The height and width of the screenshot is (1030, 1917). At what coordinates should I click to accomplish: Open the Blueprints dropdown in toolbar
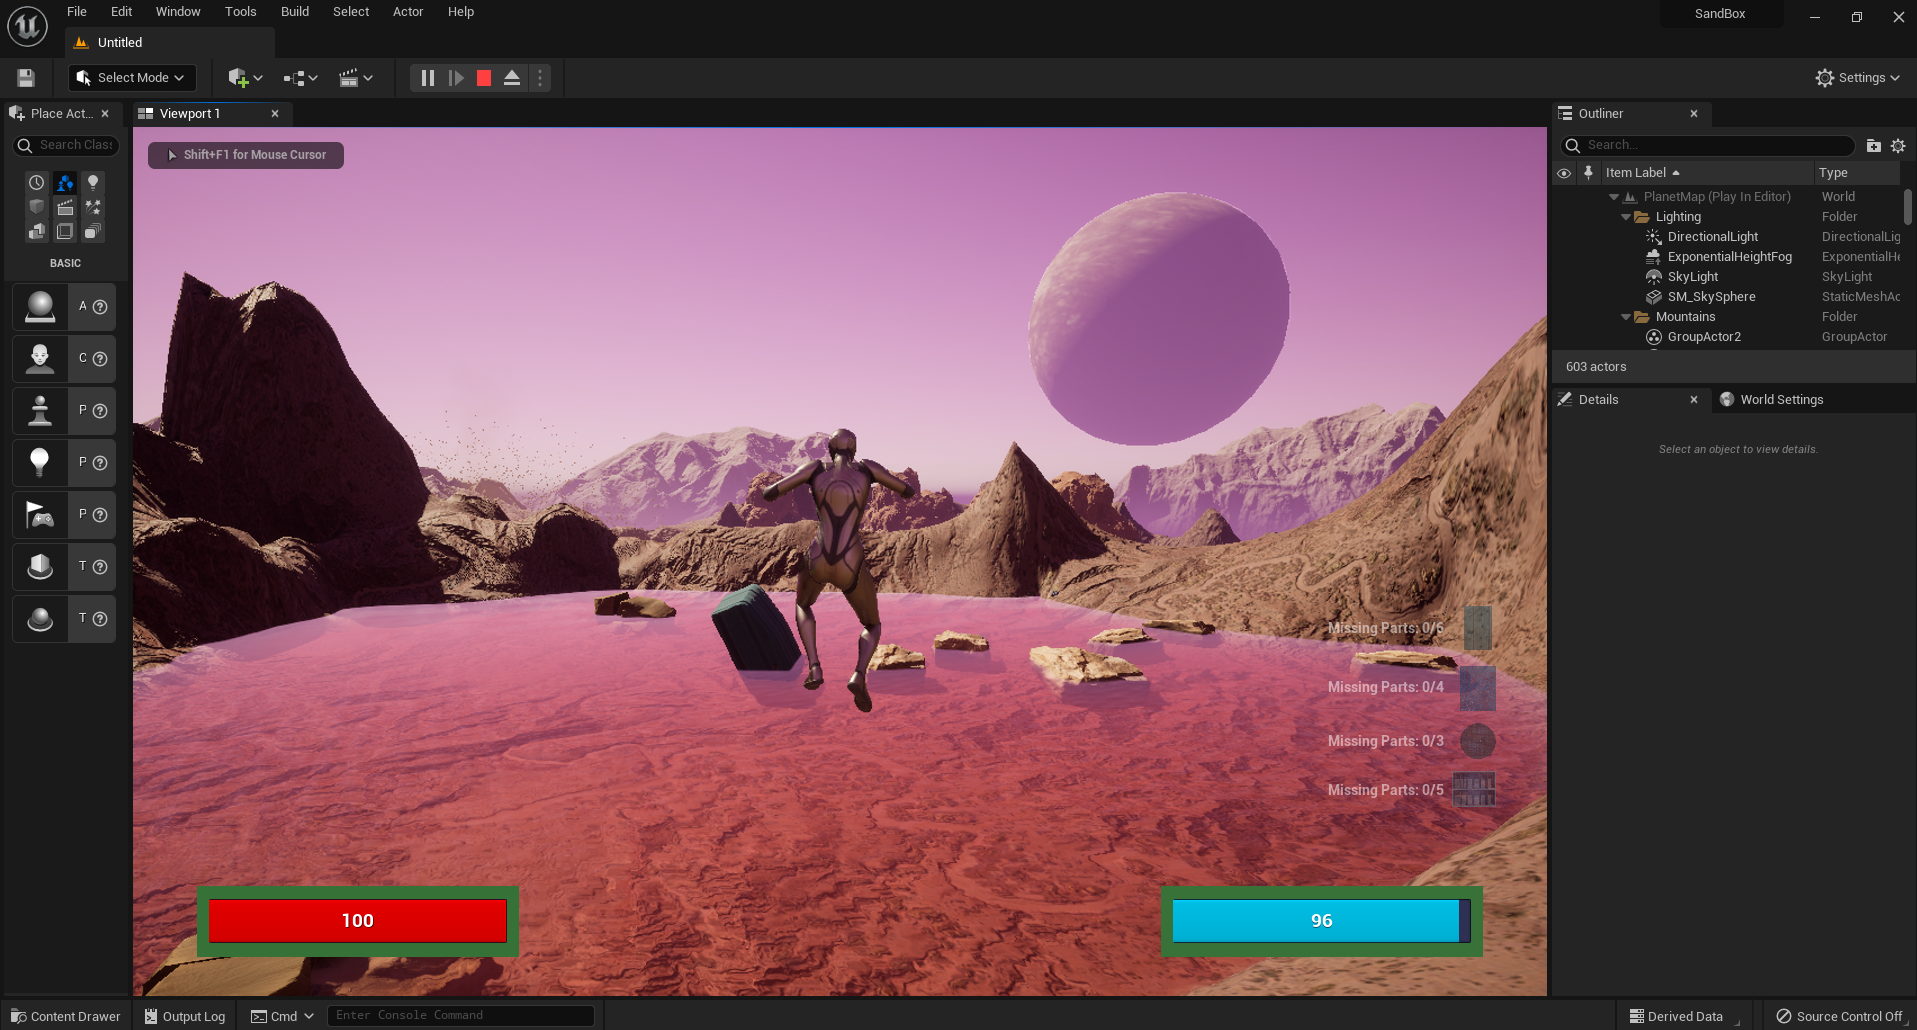pyautogui.click(x=300, y=78)
